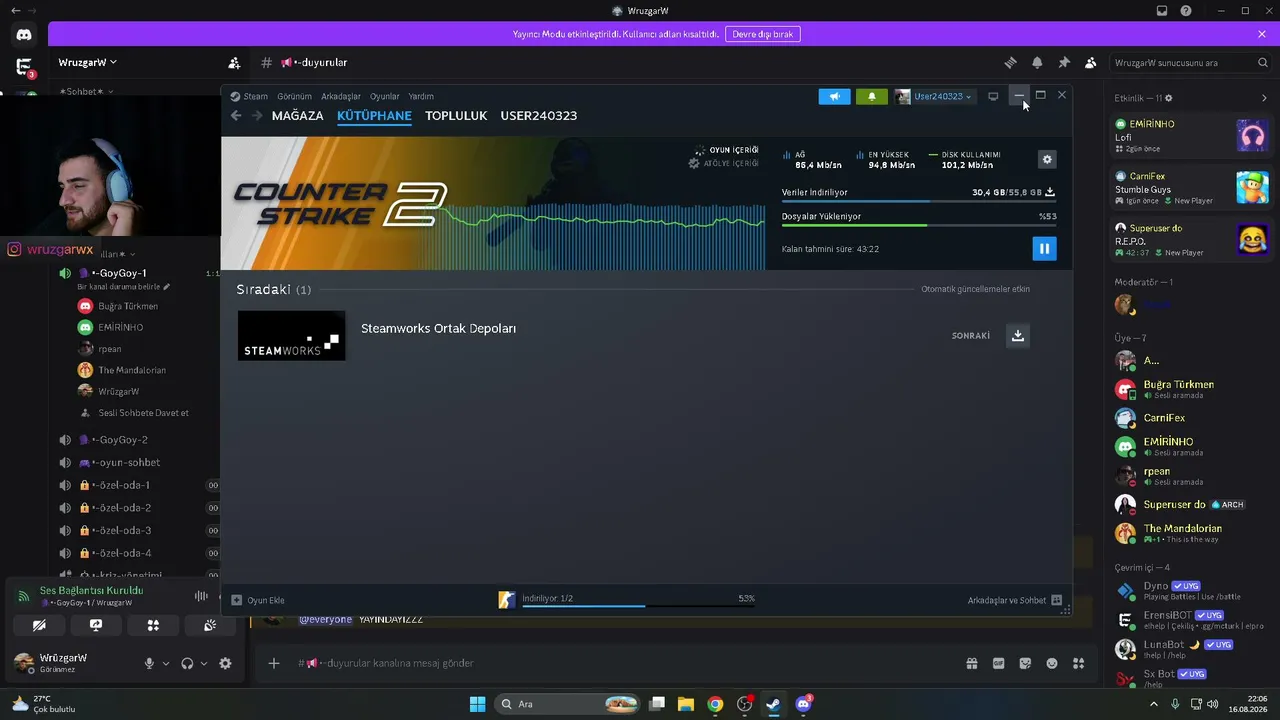Toggle Discord noise suppression

pyautogui.click(x=201, y=596)
